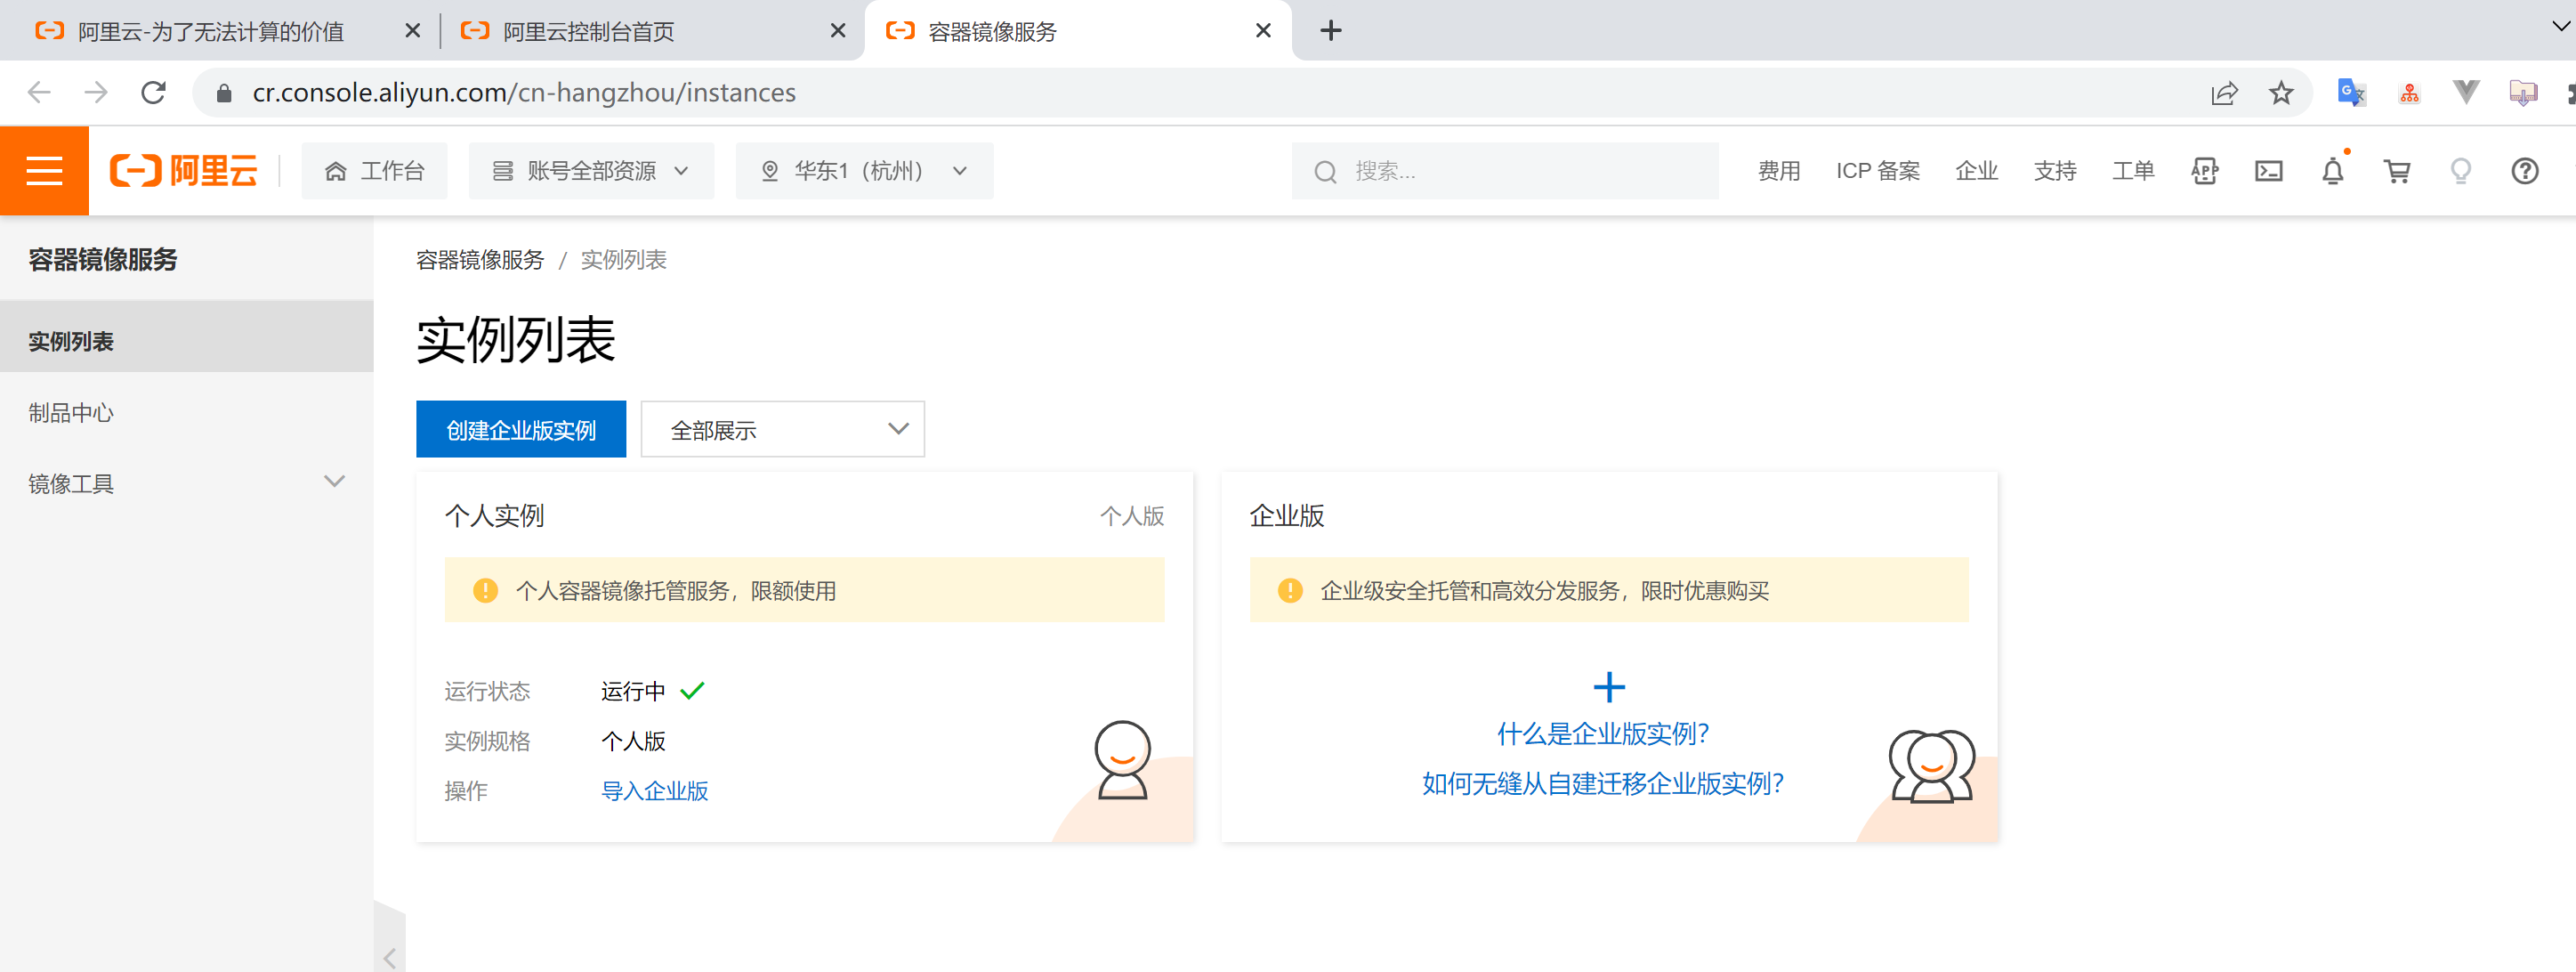Click the API debugger icon
Screen dimensions: 2576x972
pyautogui.click(x=2204, y=171)
